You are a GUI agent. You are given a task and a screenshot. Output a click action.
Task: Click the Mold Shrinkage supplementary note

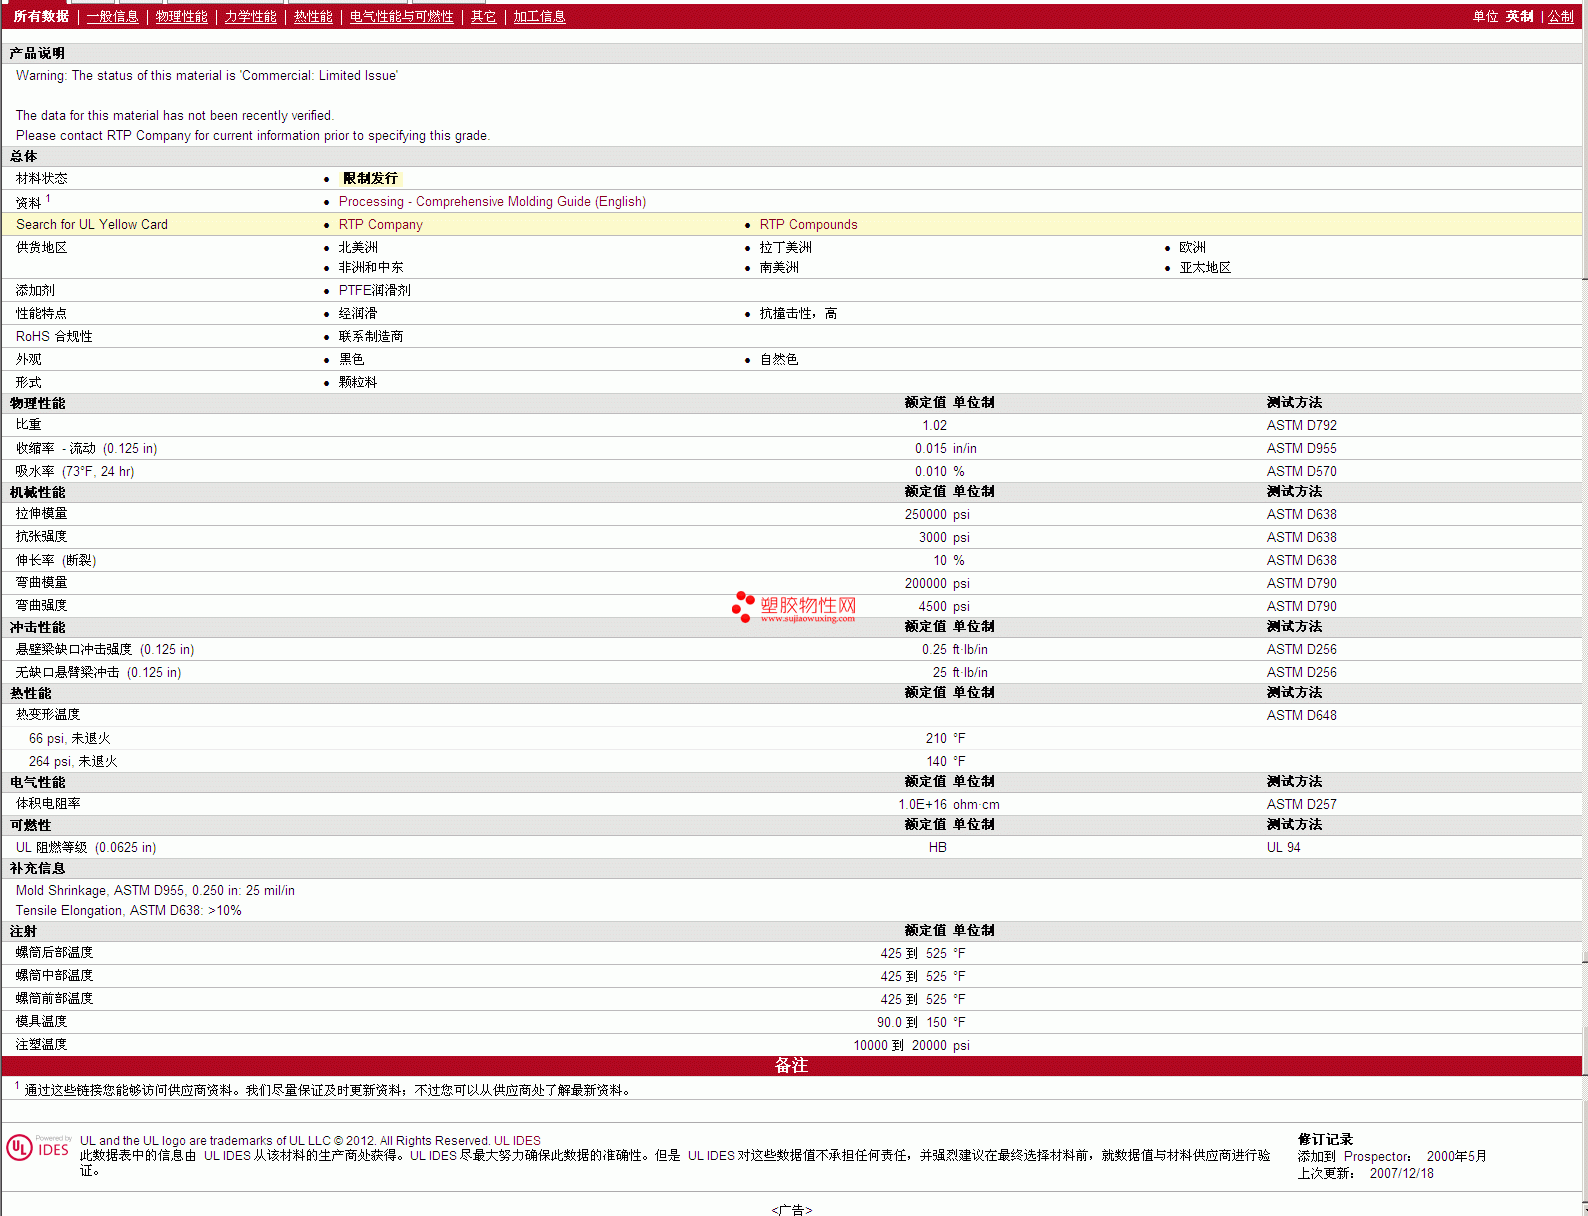[155, 891]
